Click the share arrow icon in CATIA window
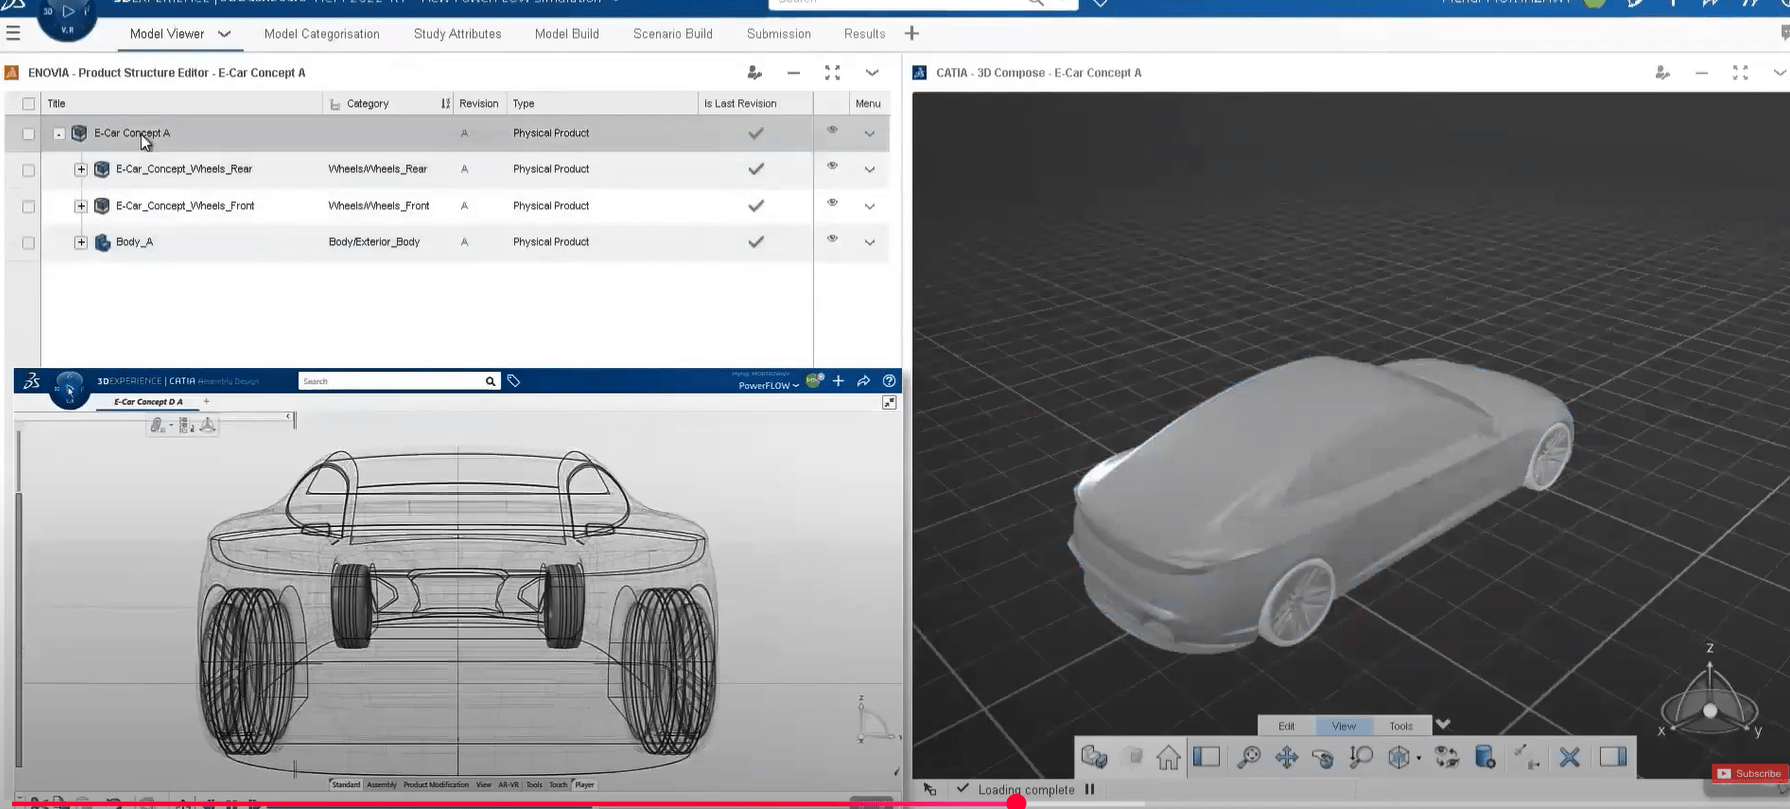Image resolution: width=1790 pixels, height=809 pixels. click(x=864, y=381)
